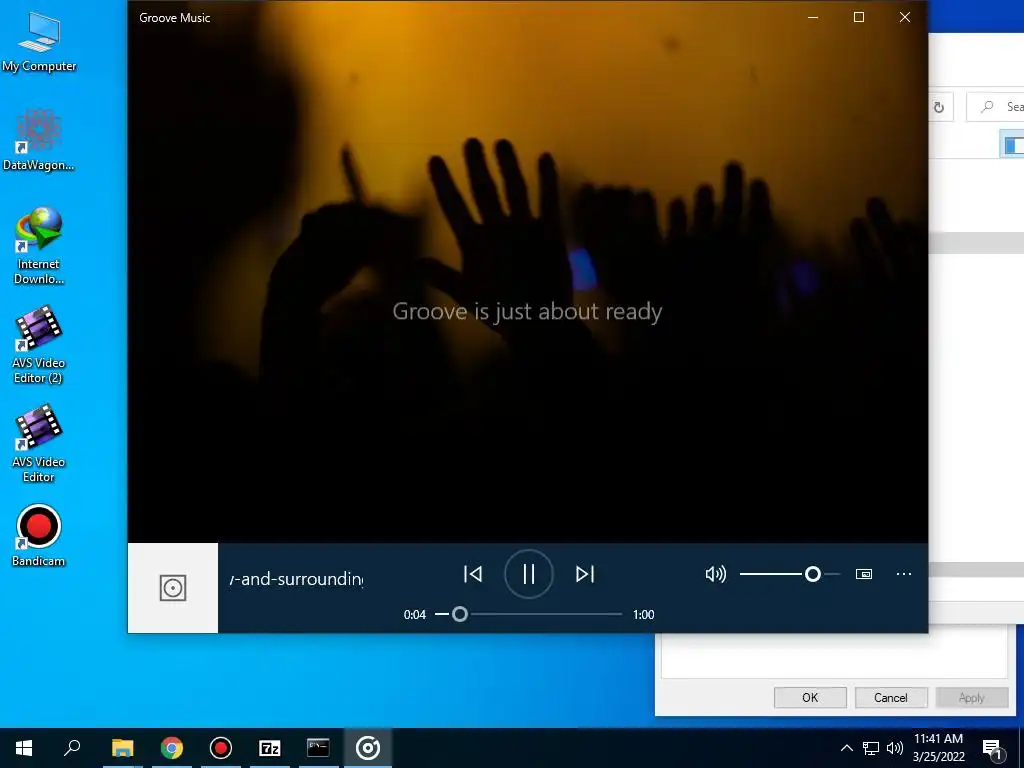Click the search box in background window
The height and width of the screenshot is (768, 1024).
pyautogui.click(x=995, y=107)
